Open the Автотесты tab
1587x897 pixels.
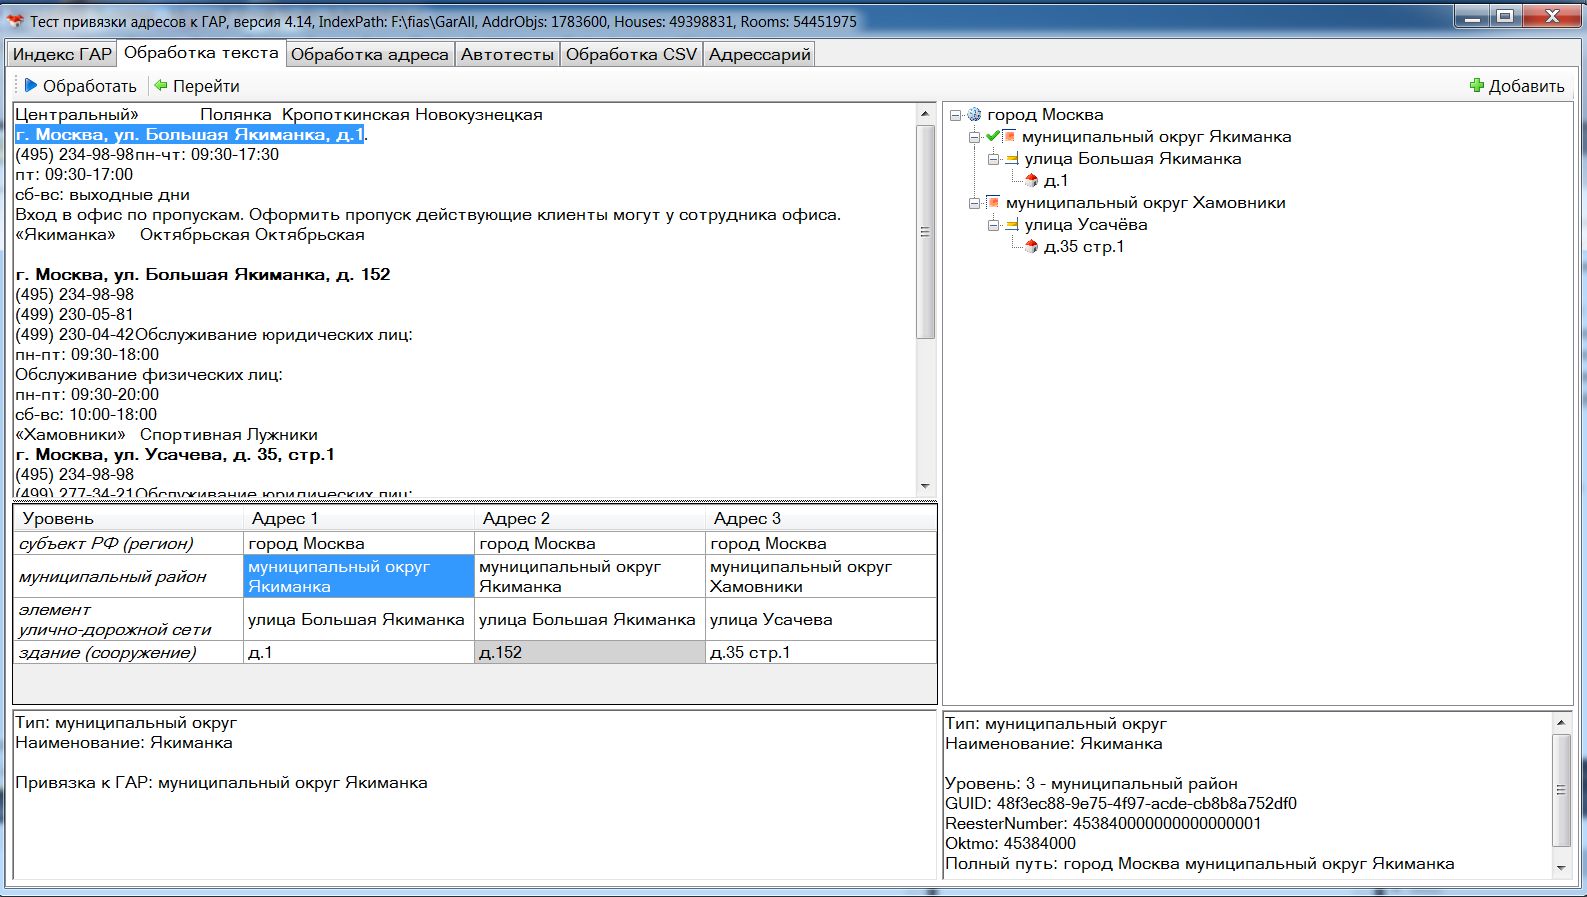pos(507,54)
